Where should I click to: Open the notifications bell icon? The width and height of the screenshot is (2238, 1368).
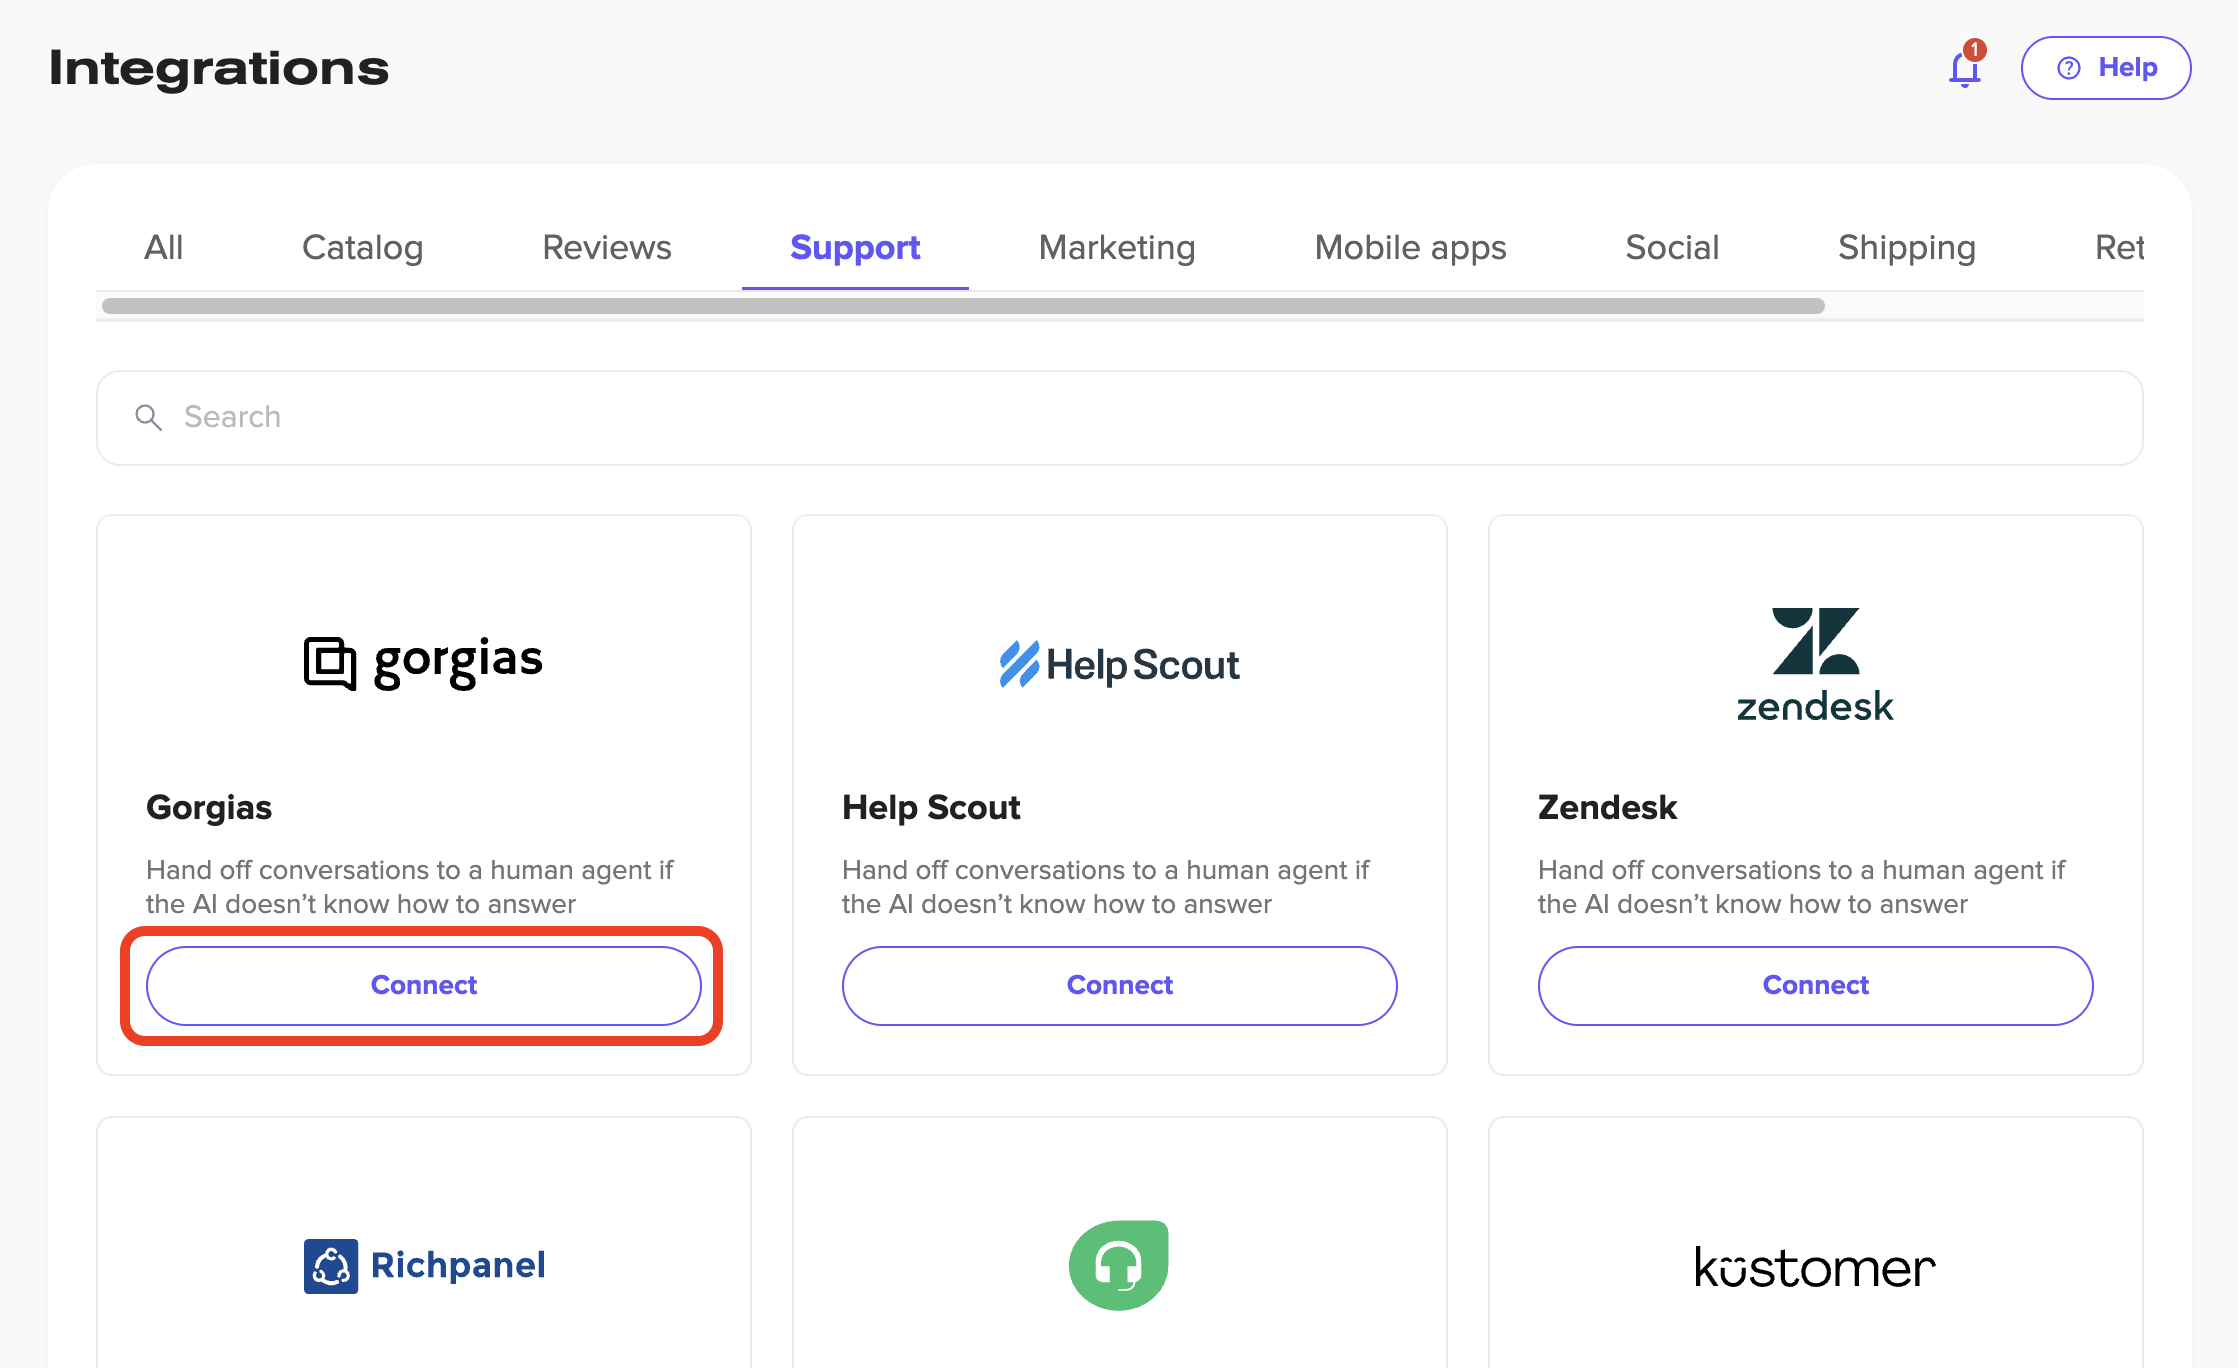[x=1965, y=67]
